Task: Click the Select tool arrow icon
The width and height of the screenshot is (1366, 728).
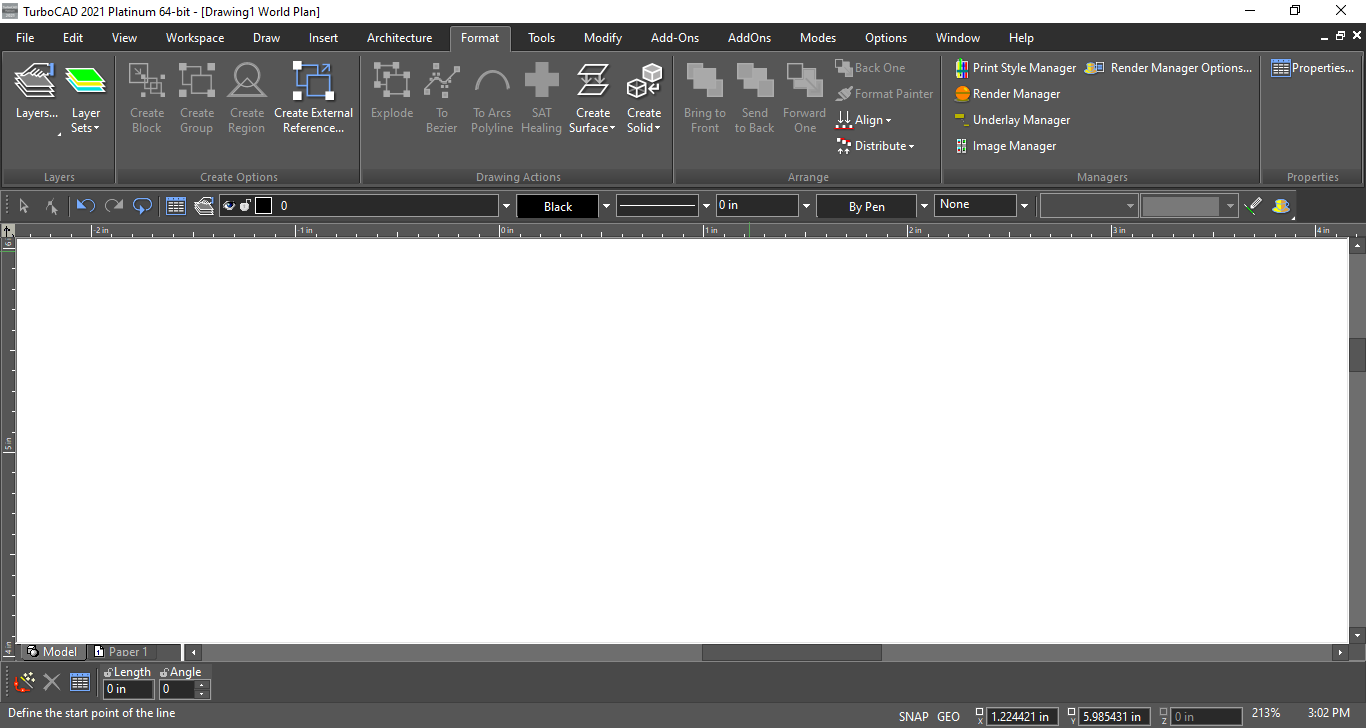Action: click(x=24, y=206)
